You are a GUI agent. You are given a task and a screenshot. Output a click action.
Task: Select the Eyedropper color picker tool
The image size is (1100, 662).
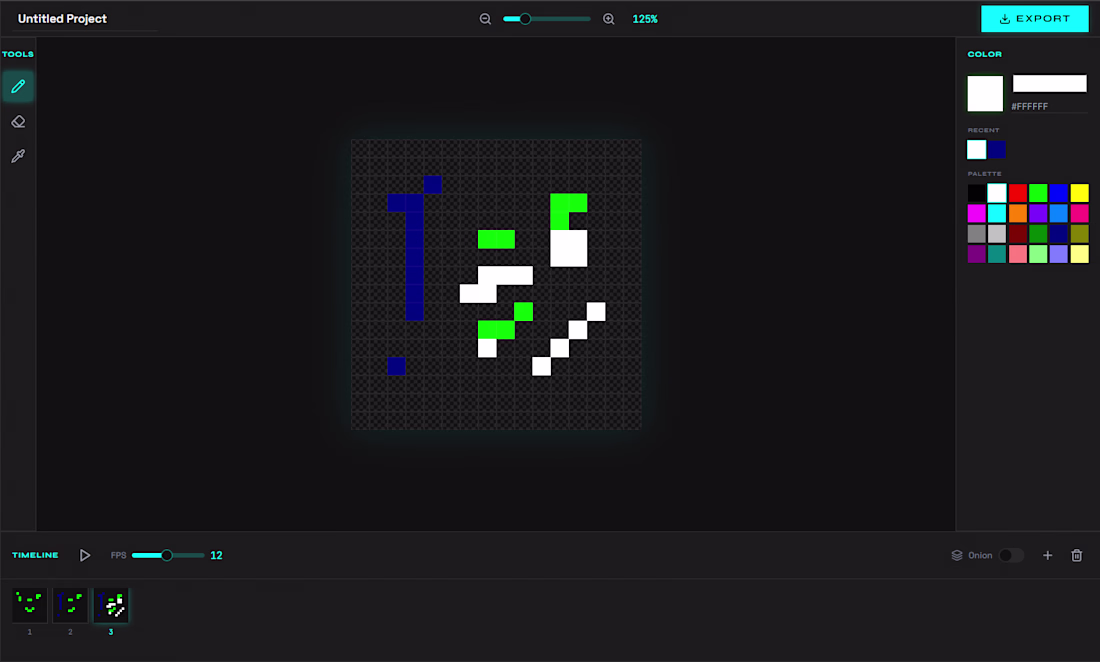tap(18, 156)
